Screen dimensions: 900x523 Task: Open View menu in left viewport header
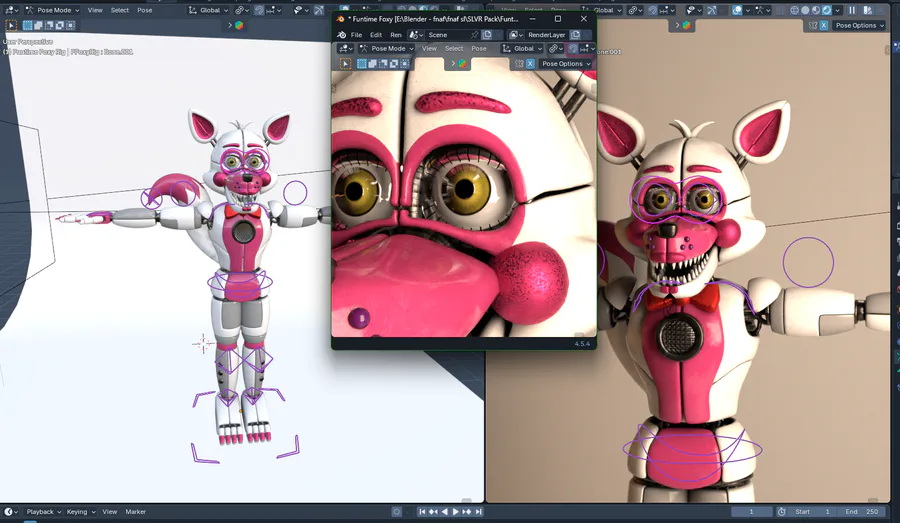[95, 10]
